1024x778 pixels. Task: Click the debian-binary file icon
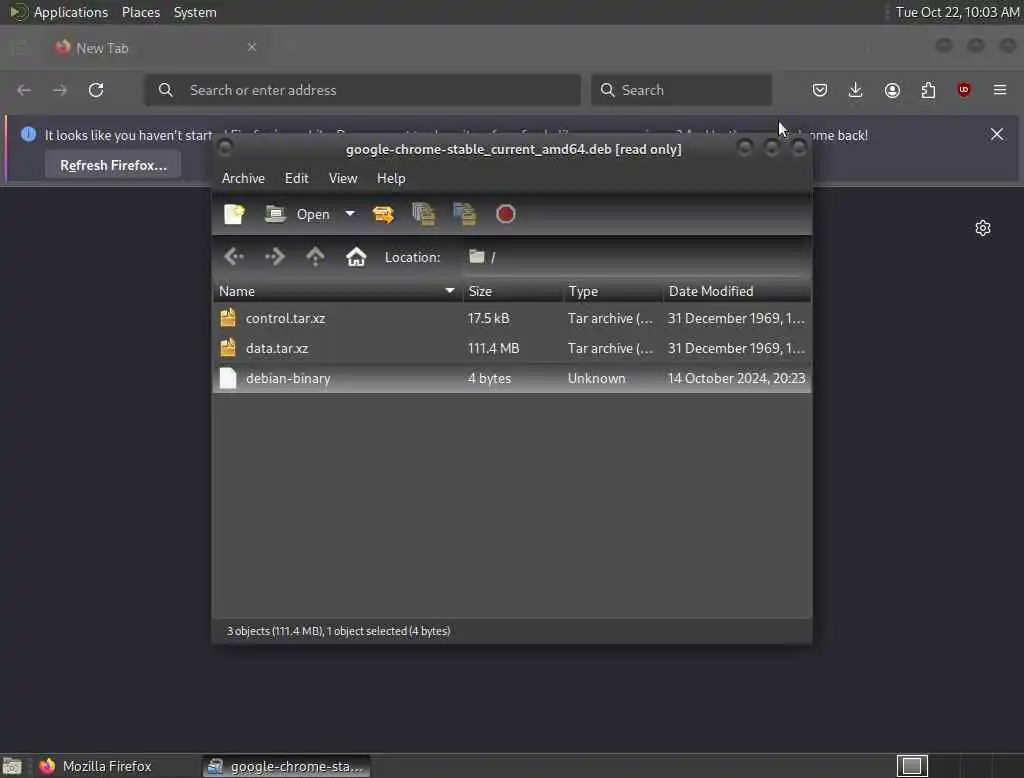point(228,378)
